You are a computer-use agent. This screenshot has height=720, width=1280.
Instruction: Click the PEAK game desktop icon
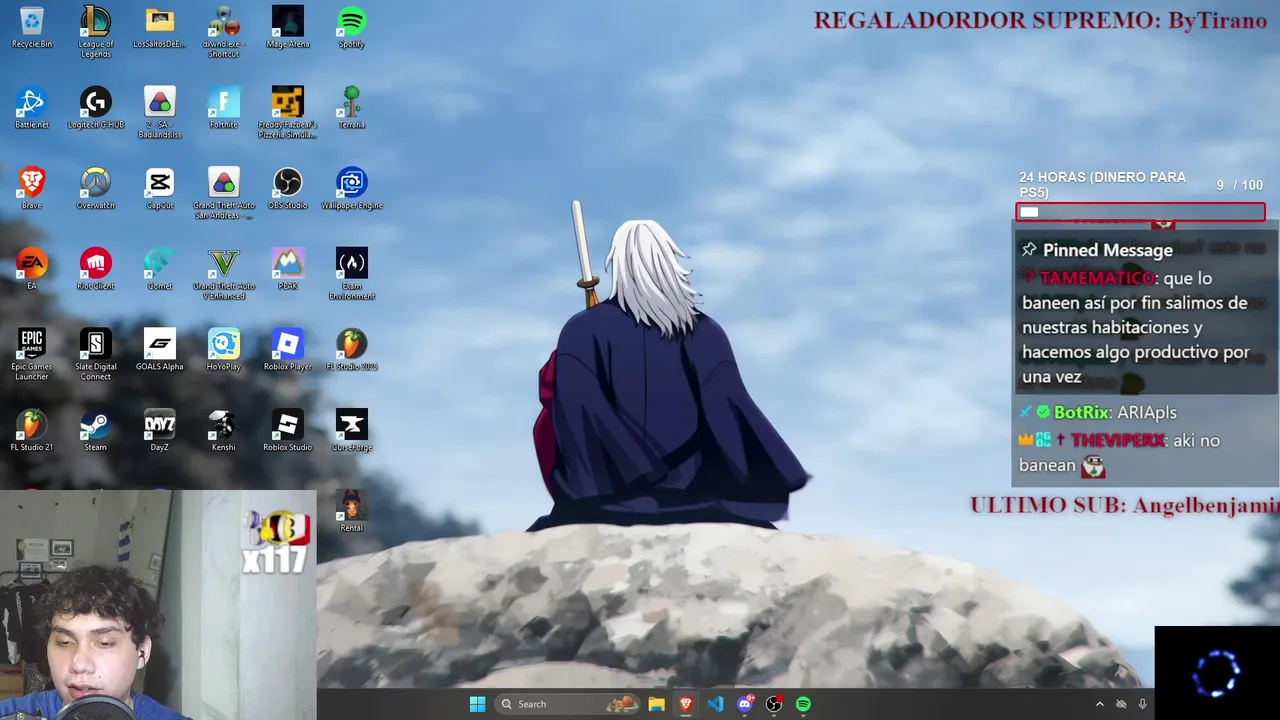point(288,269)
